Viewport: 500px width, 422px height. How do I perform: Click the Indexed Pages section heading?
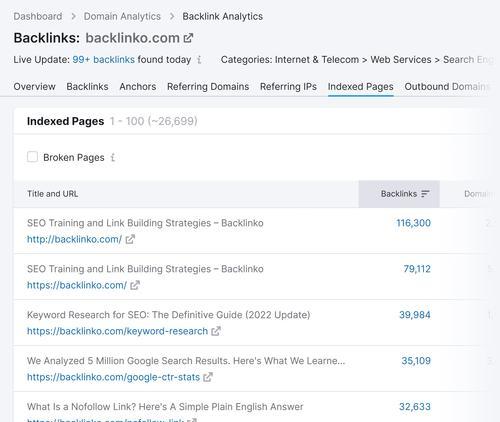pyautogui.click(x=65, y=121)
